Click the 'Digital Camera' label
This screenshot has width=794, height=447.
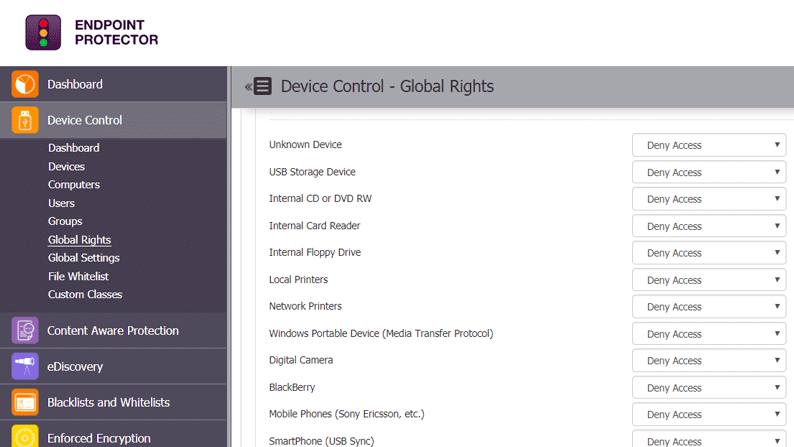pyautogui.click(x=301, y=360)
